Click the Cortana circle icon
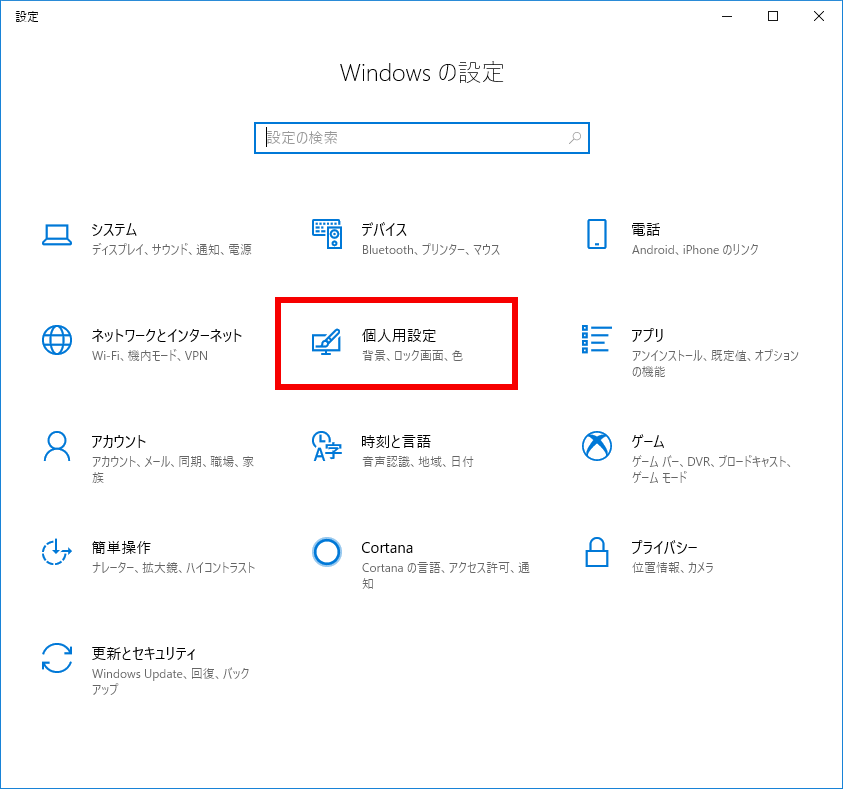Image resolution: width=843 pixels, height=789 pixels. [x=327, y=552]
